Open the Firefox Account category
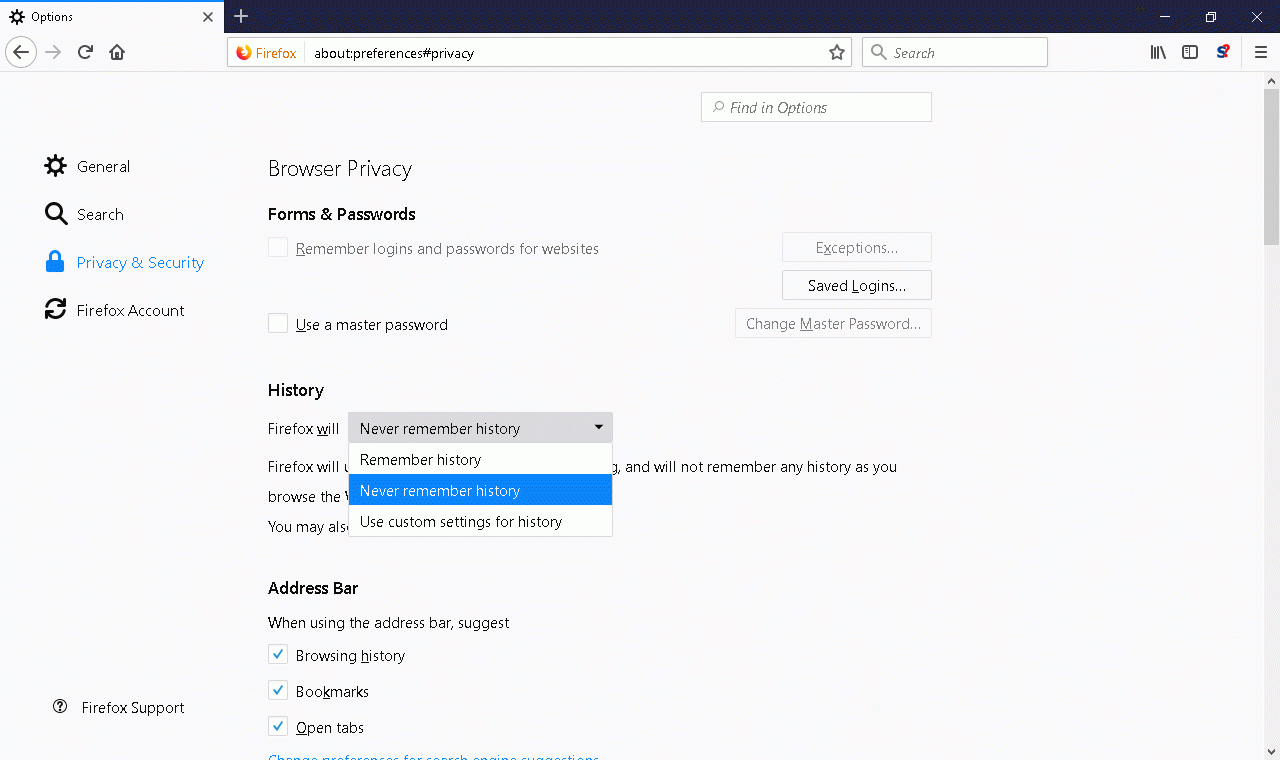 pyautogui.click(x=130, y=311)
